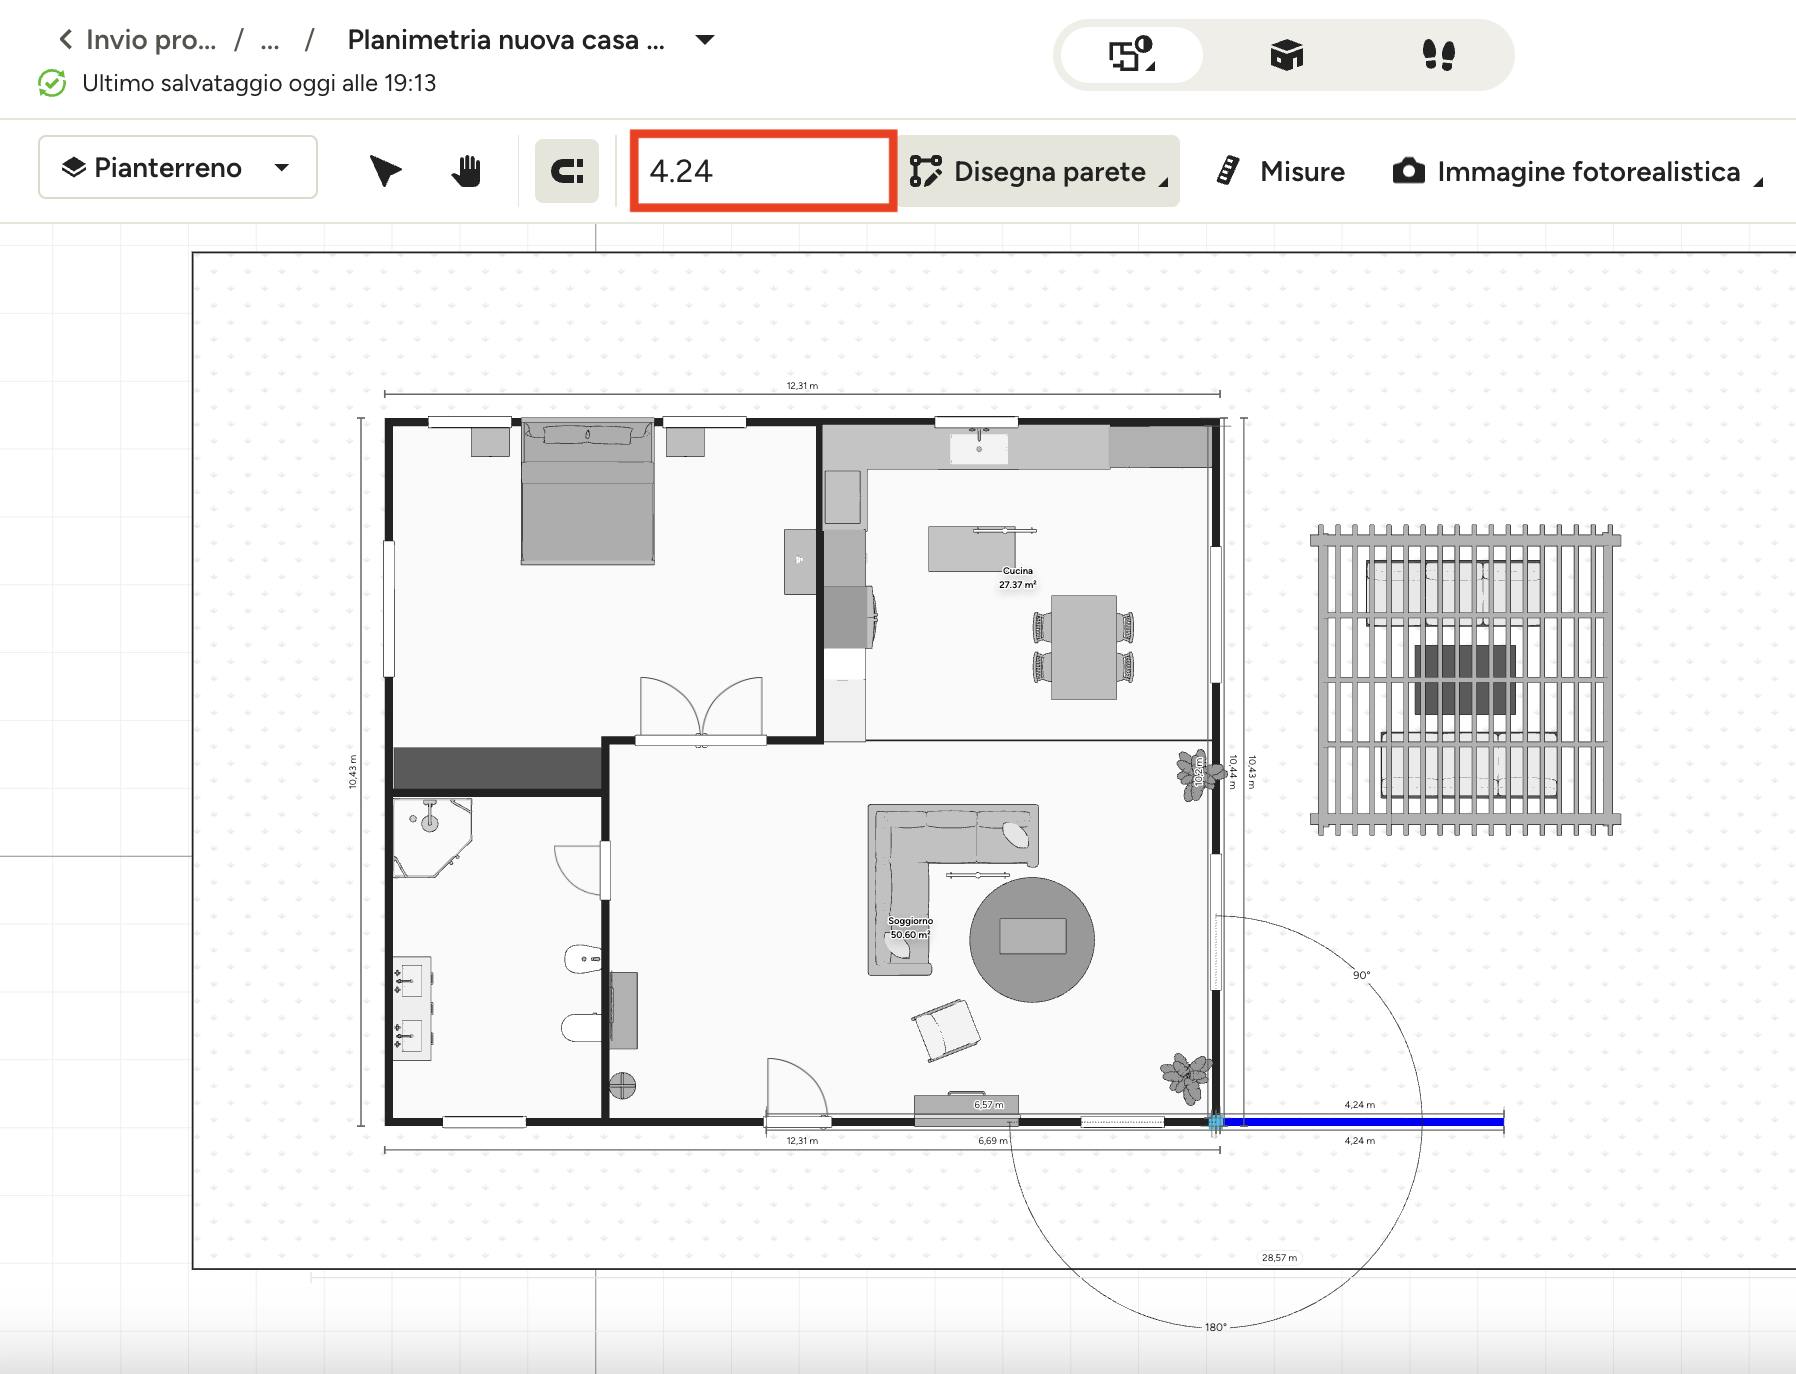Screen dimensions: 1796x1374
Task: Click the Soggiorno 50.60 m² room label
Action: 910,928
